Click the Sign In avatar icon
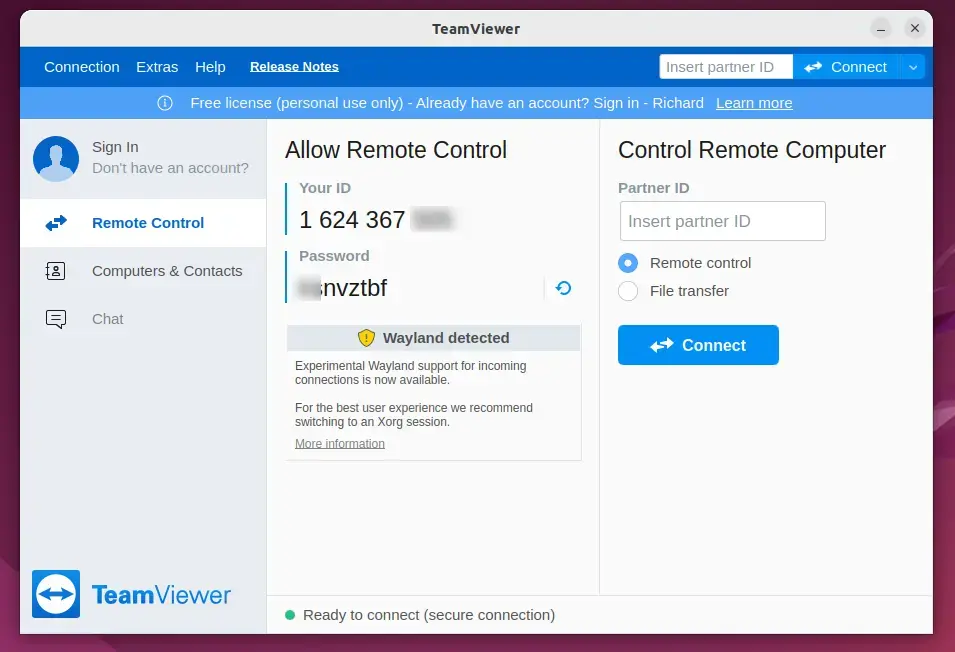 pos(55,159)
